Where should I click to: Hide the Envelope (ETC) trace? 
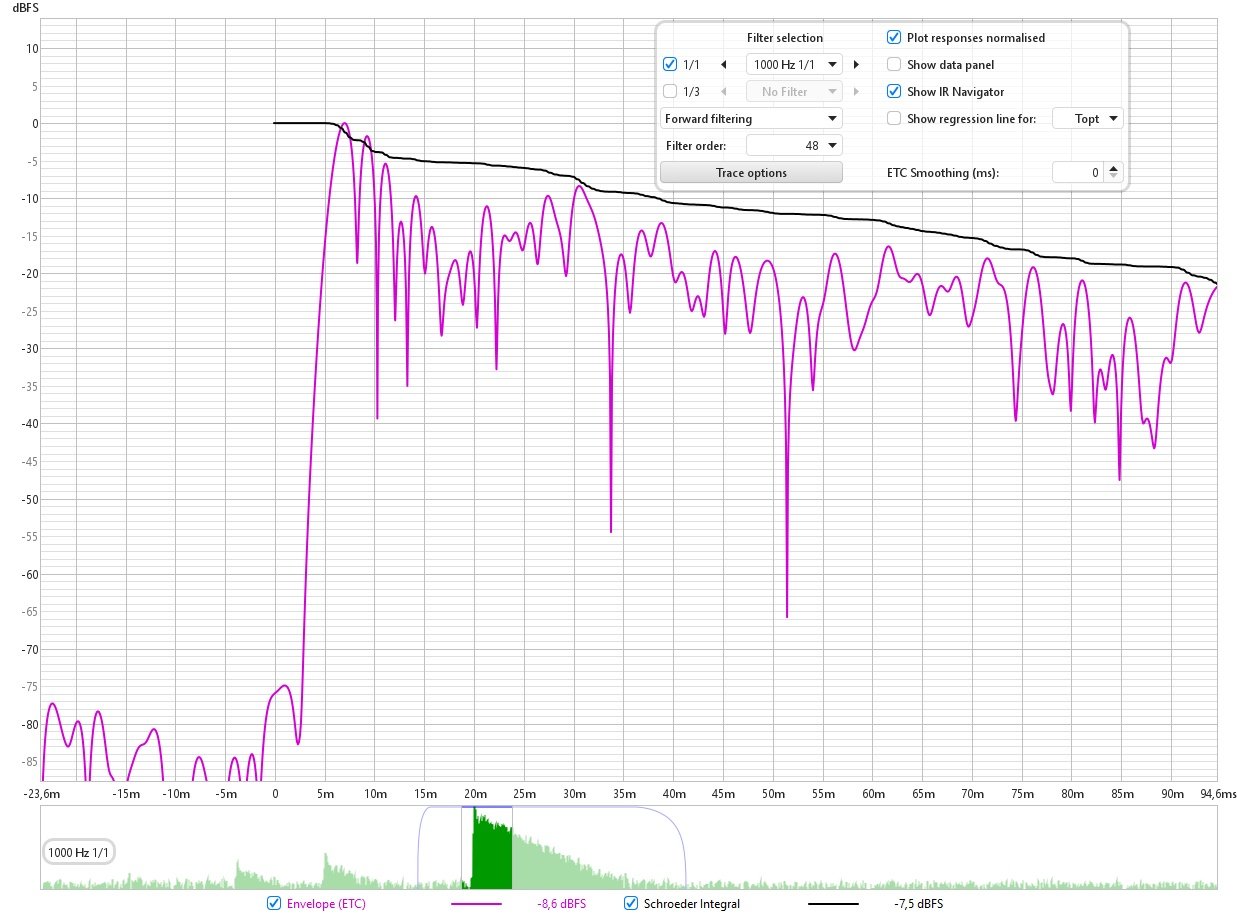click(274, 904)
